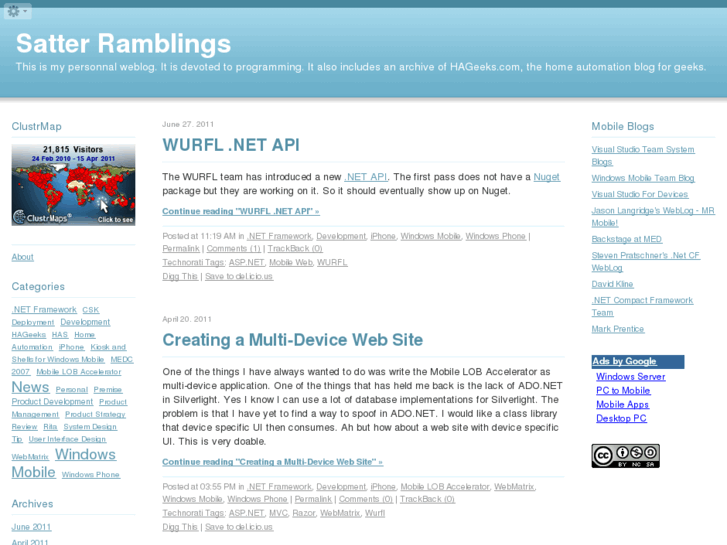This screenshot has height=545, width=727.
Task: Digg This for the WURFL post
Action: point(180,276)
